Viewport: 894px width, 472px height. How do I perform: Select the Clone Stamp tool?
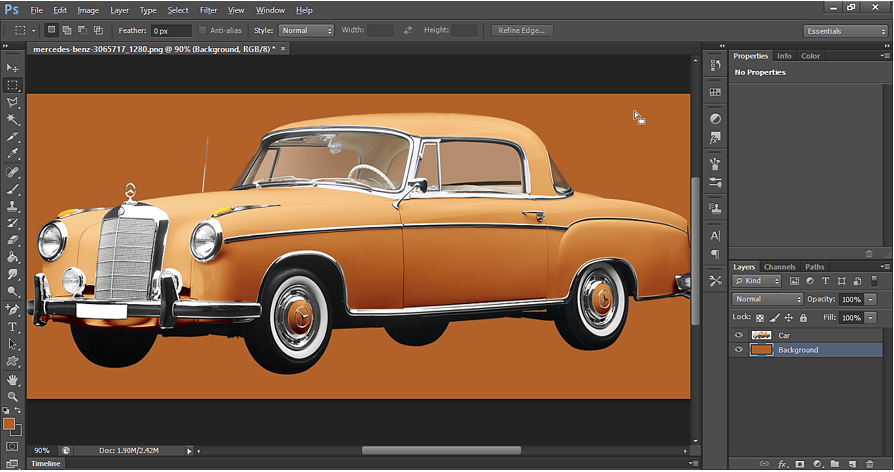(12, 206)
